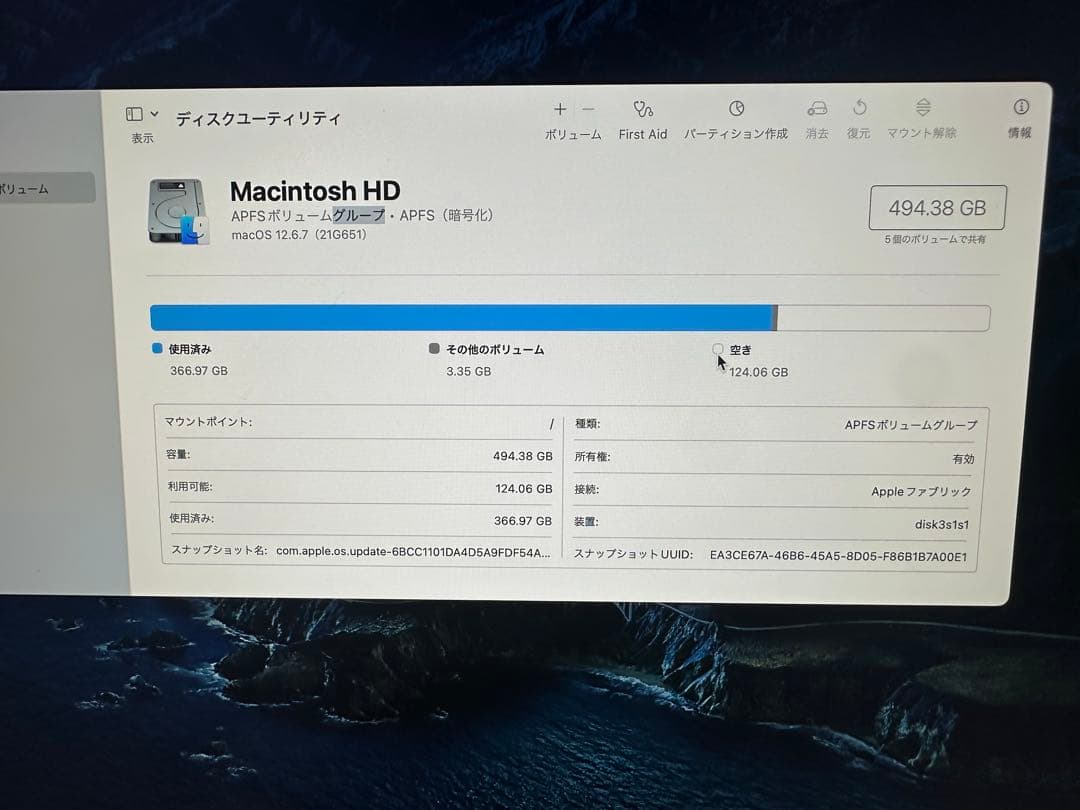Click the その他のボリューム legend marker
The image size is (1080, 810).
click(x=434, y=349)
